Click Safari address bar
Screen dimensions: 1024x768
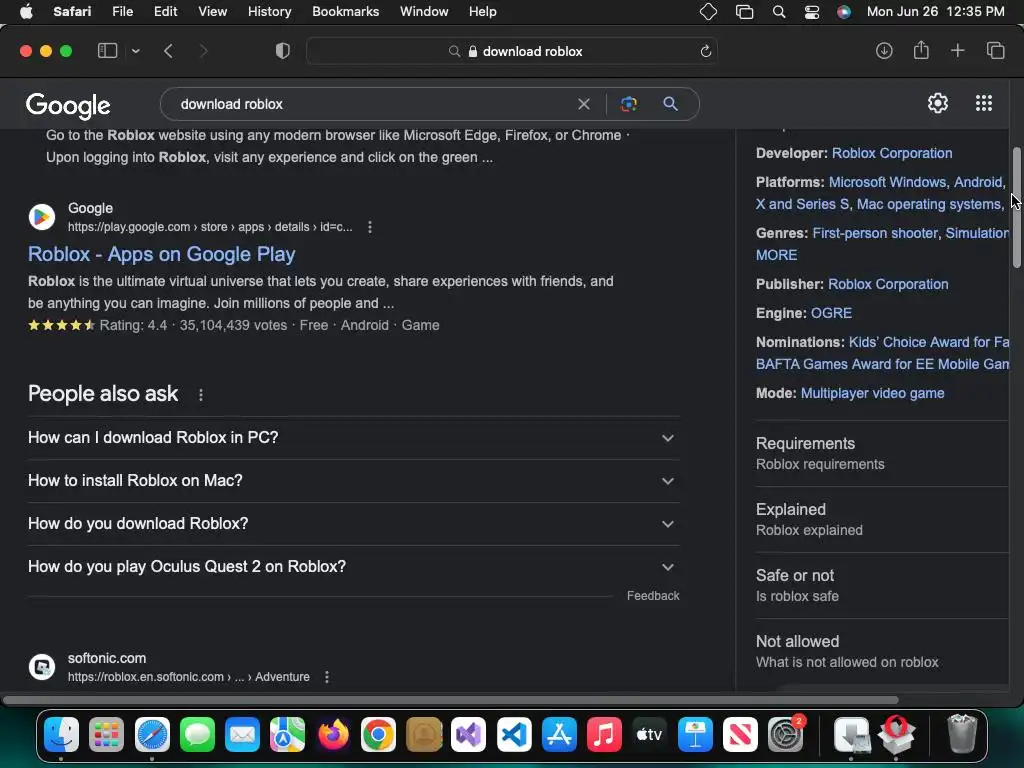coord(512,52)
